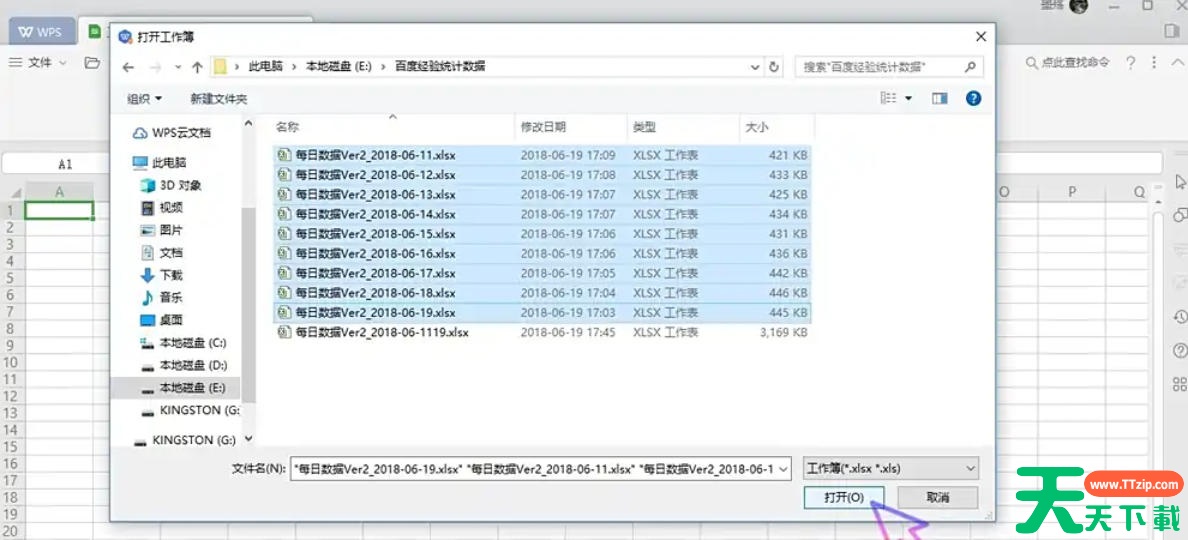
Task: Select file 每日数据Ver2_2018-06-16.xlsx
Action: [542, 254]
